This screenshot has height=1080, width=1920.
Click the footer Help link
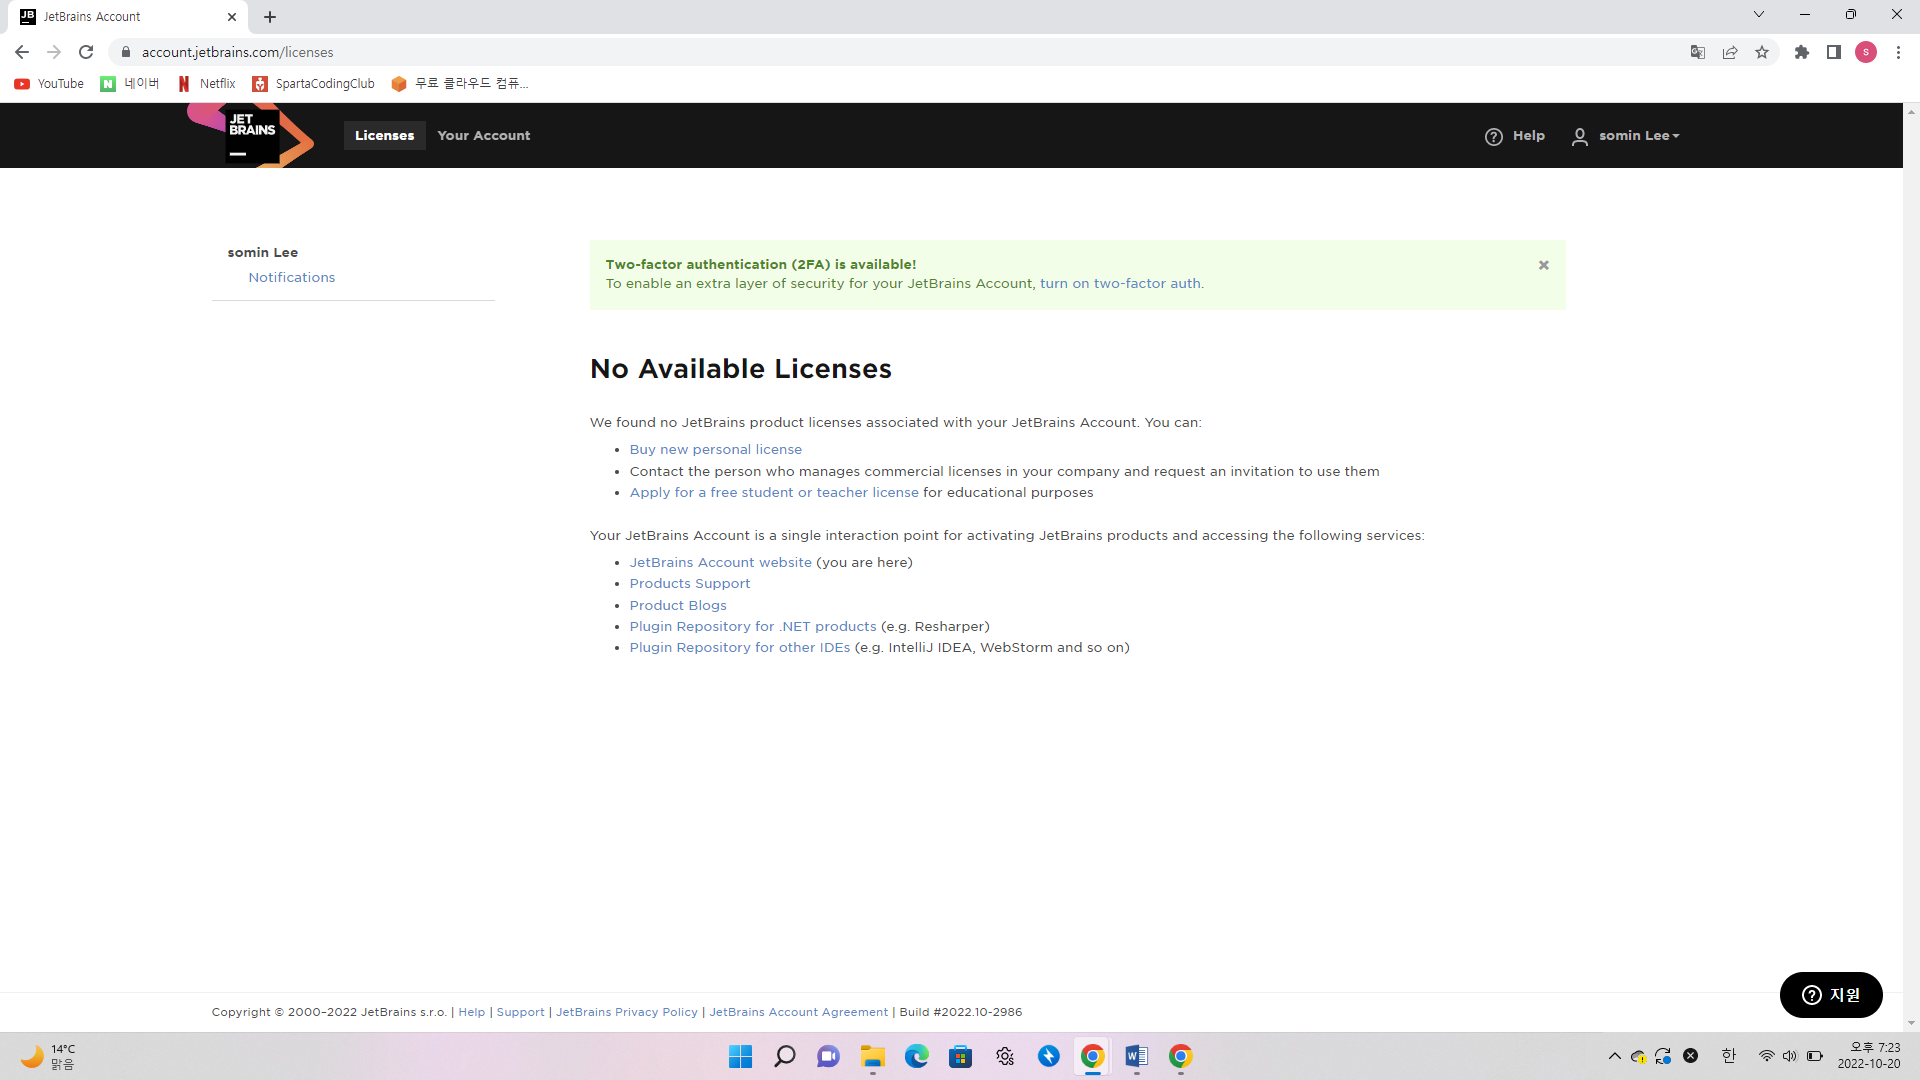(x=472, y=1013)
